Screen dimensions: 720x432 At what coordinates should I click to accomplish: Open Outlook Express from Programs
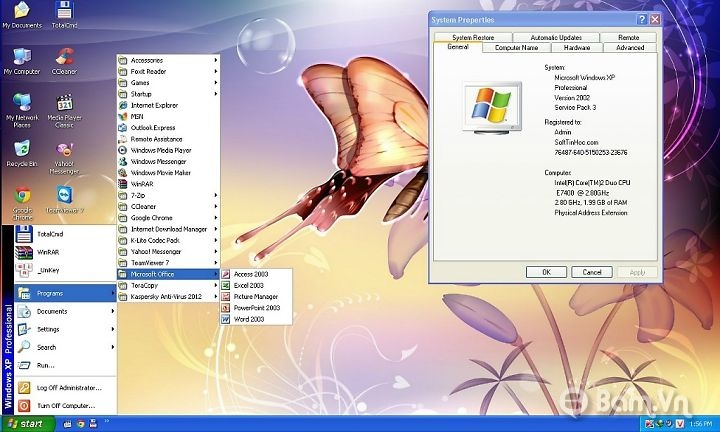click(169, 128)
